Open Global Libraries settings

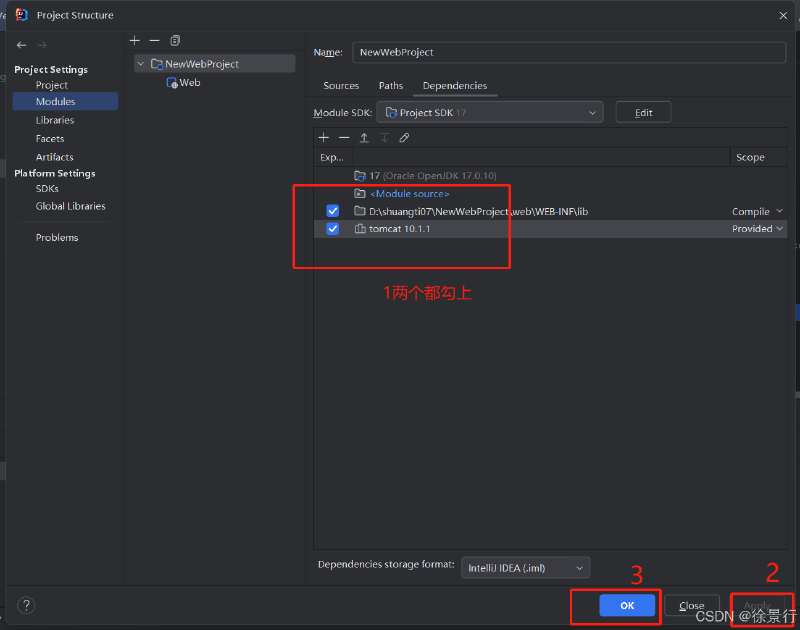click(x=70, y=206)
